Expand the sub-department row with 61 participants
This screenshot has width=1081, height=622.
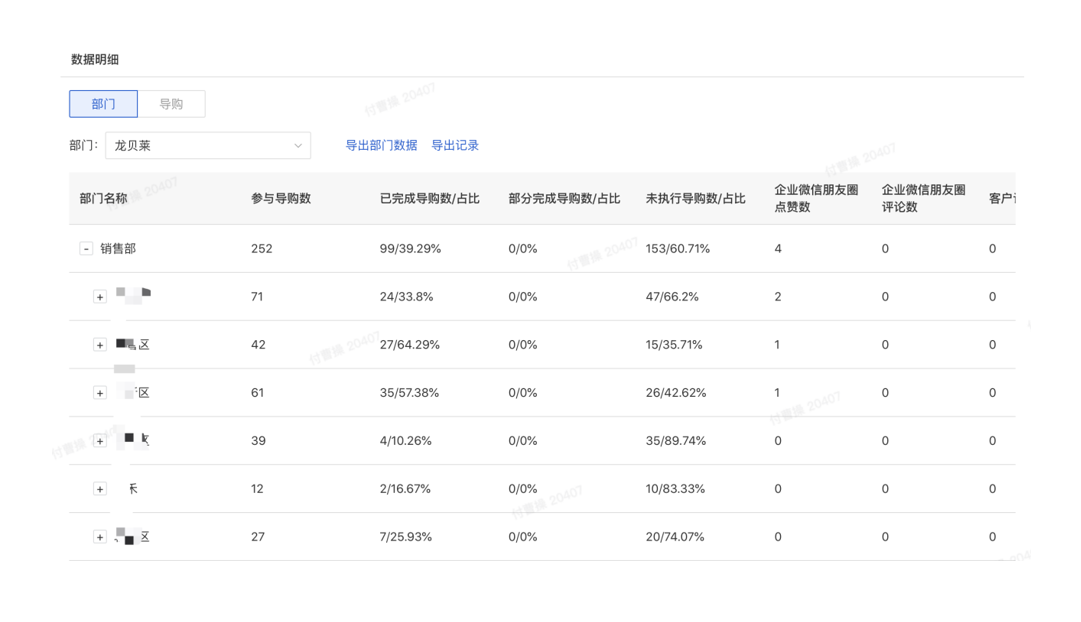click(99, 393)
